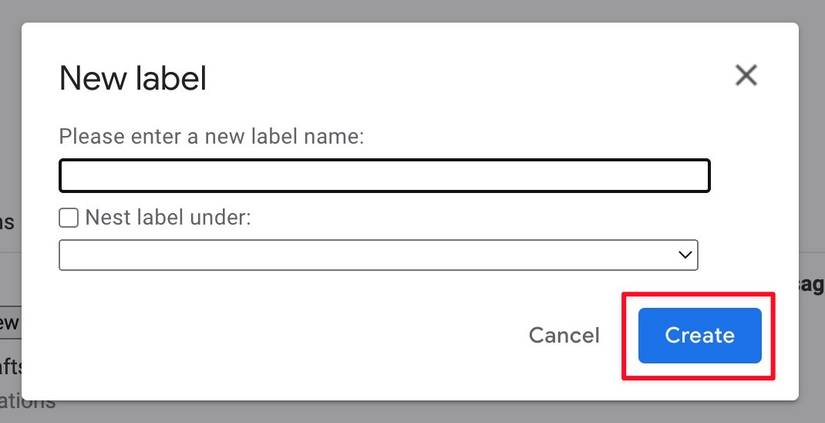Select the combo box under Nest label

click(x=378, y=255)
